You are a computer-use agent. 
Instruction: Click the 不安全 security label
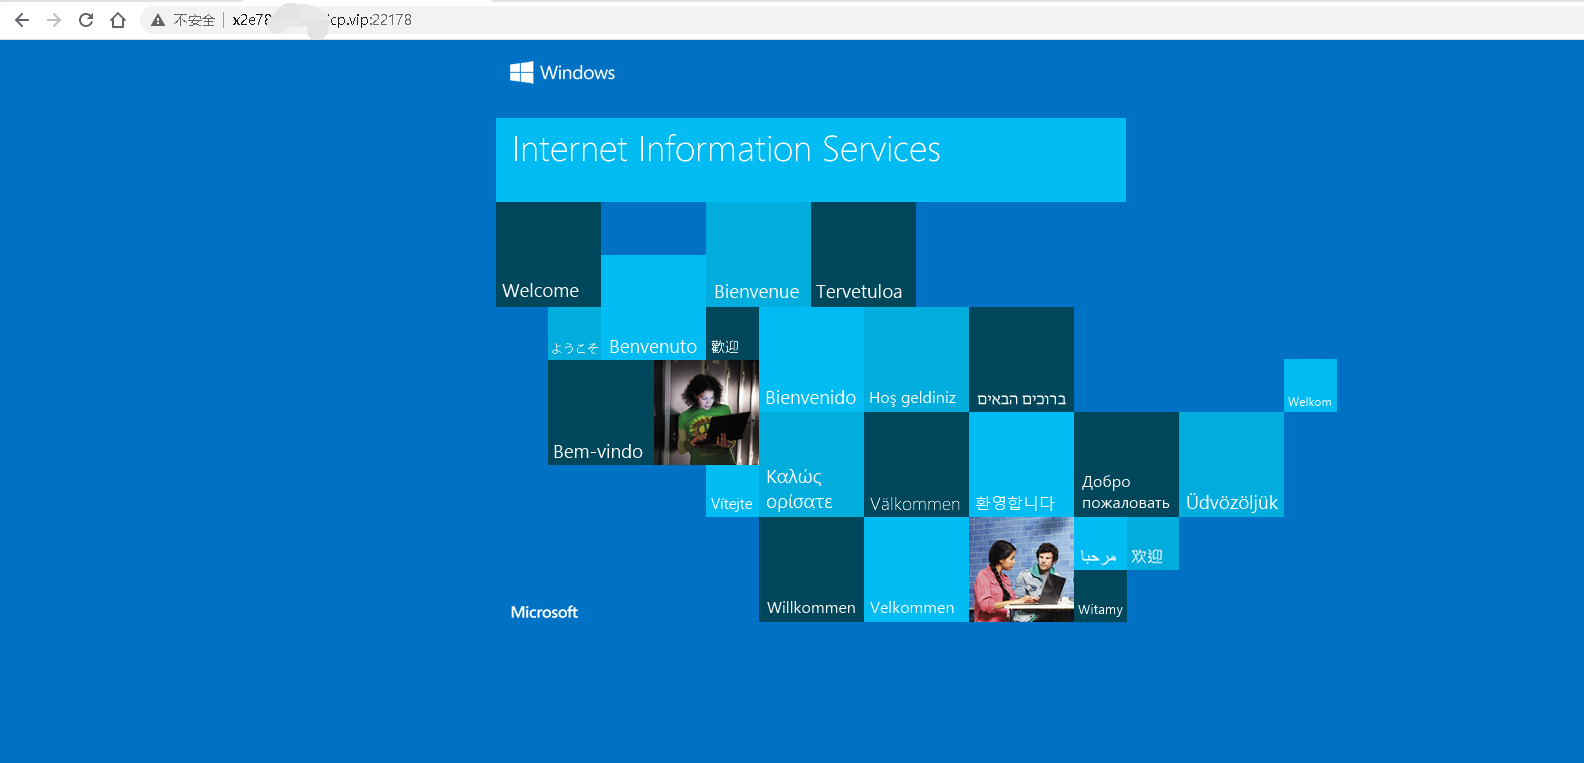click(194, 20)
